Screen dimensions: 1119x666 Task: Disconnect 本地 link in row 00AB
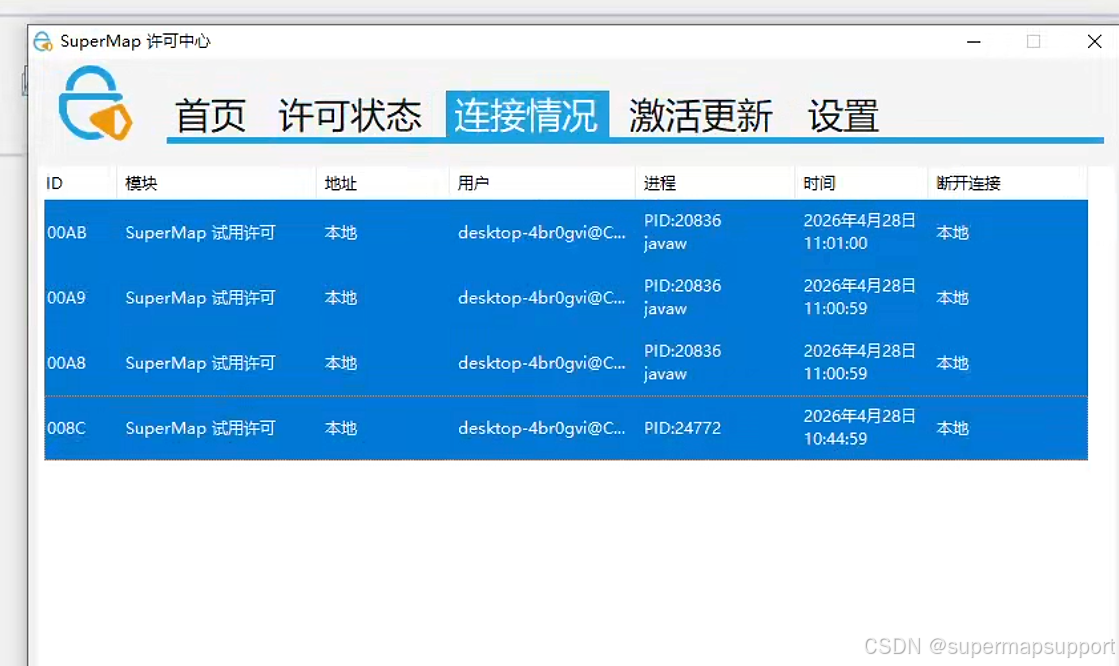(x=952, y=233)
